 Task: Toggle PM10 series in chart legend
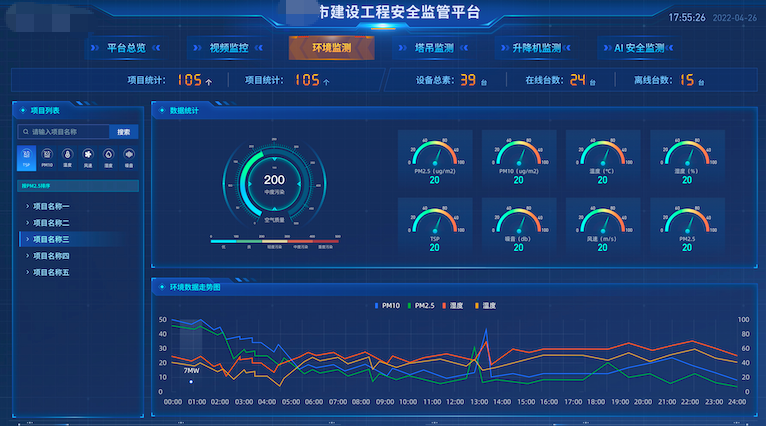[387, 306]
